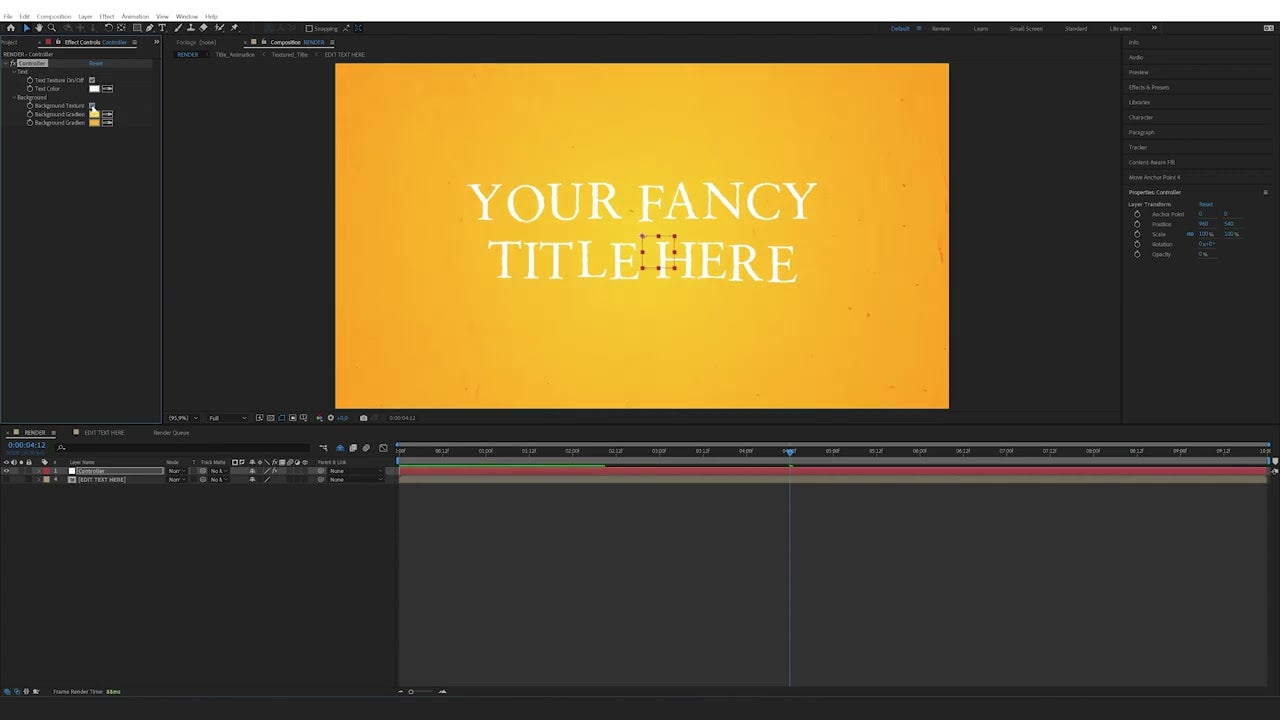Select the Hand tool

[x=39, y=28]
